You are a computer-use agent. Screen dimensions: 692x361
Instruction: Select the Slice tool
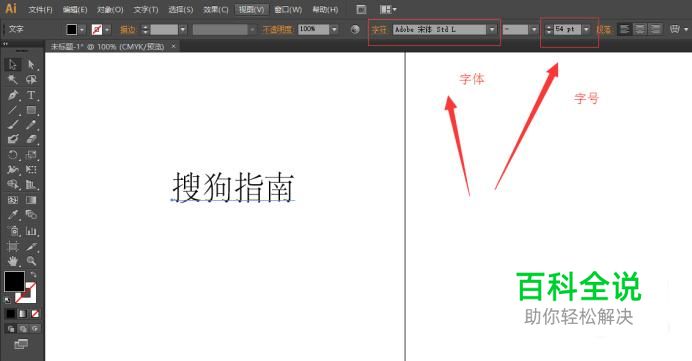31,246
